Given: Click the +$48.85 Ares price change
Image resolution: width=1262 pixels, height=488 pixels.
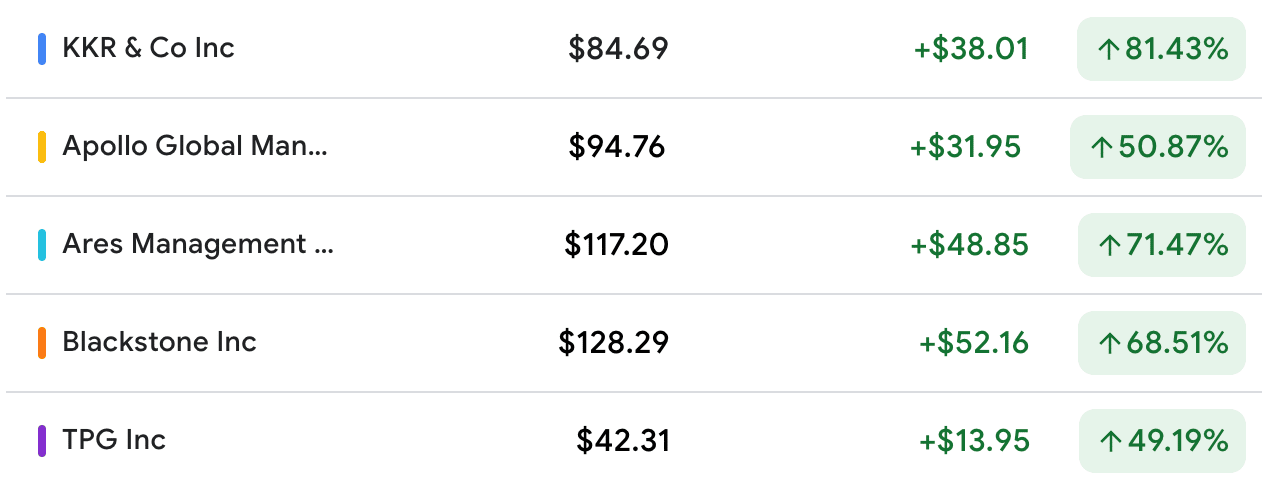Looking at the screenshot, I should point(969,245).
